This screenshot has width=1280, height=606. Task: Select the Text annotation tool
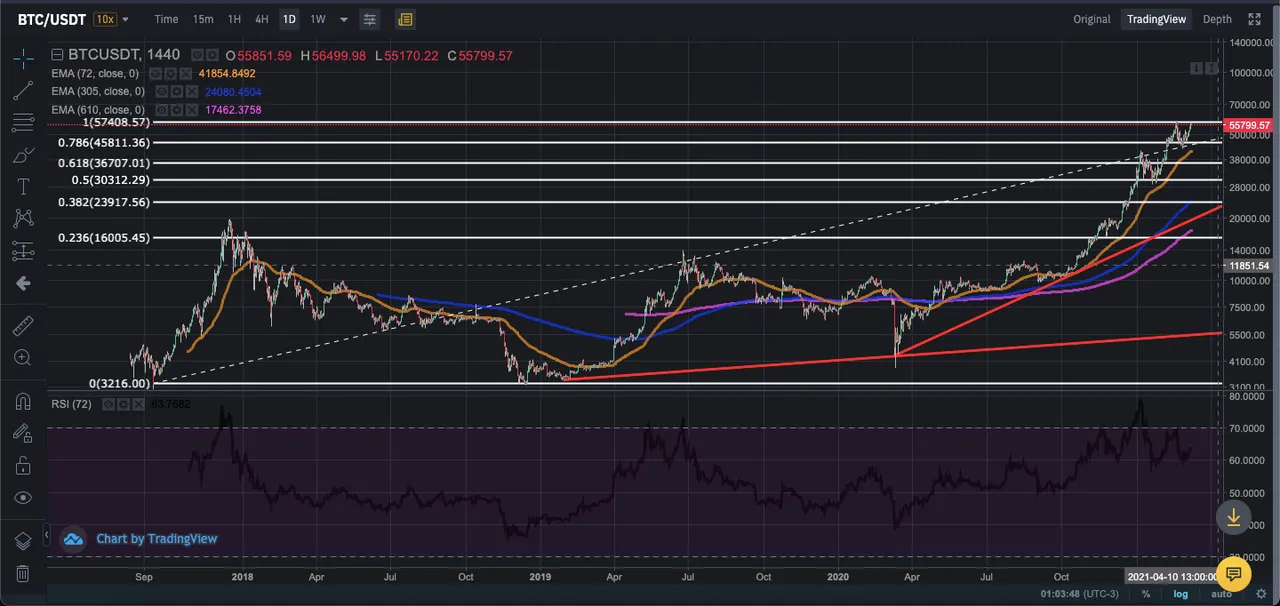(23, 187)
